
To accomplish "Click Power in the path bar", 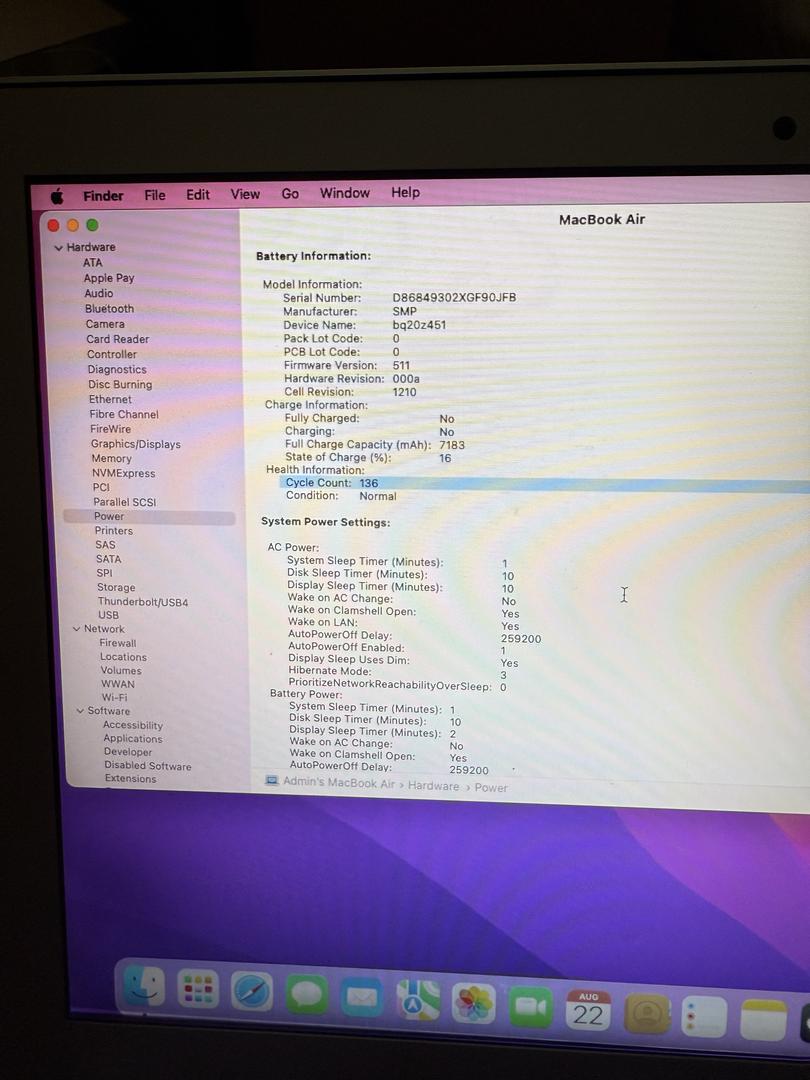I will (x=490, y=787).
